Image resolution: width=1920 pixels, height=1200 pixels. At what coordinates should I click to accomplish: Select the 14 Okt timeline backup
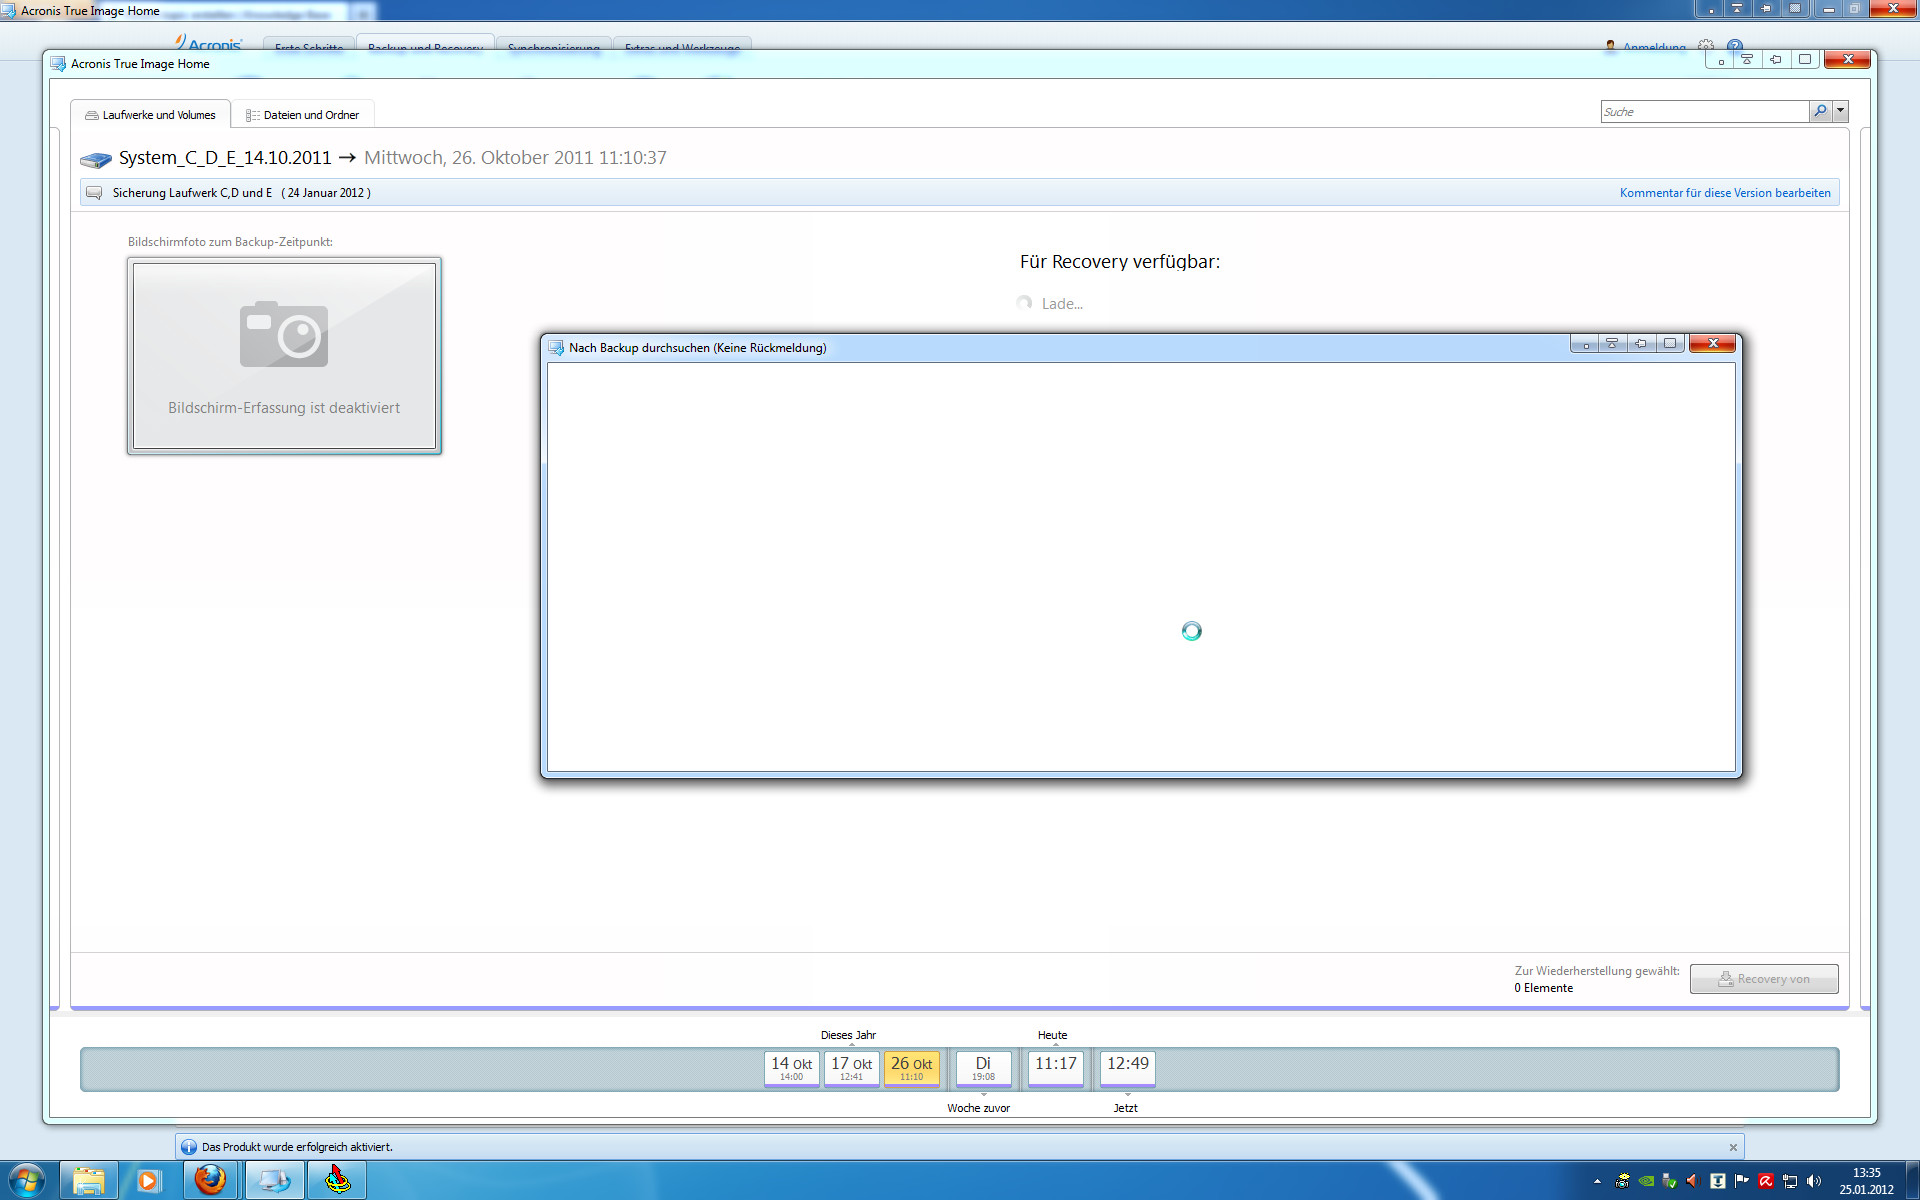pos(791,1067)
